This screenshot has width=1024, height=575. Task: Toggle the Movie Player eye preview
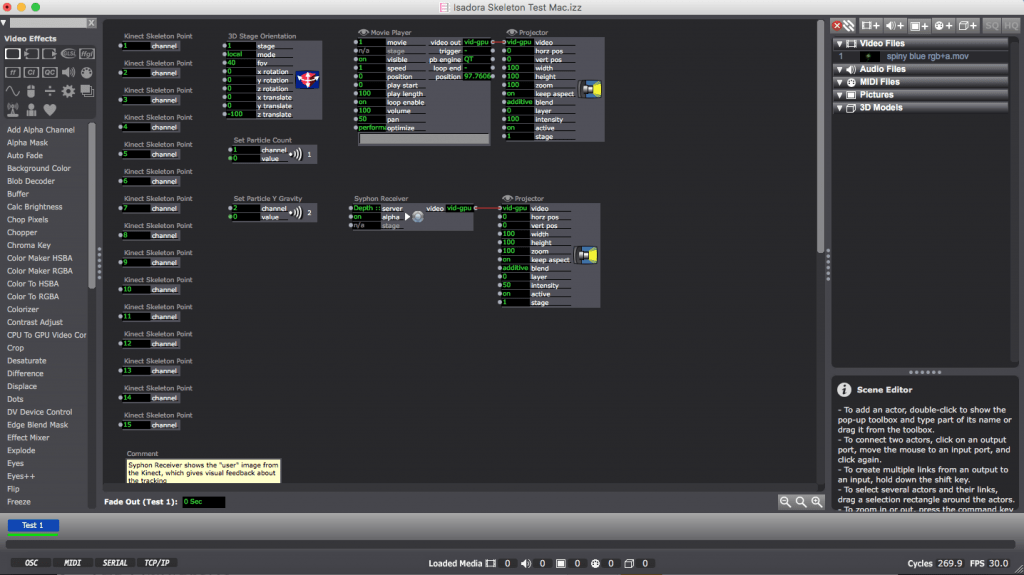364,33
